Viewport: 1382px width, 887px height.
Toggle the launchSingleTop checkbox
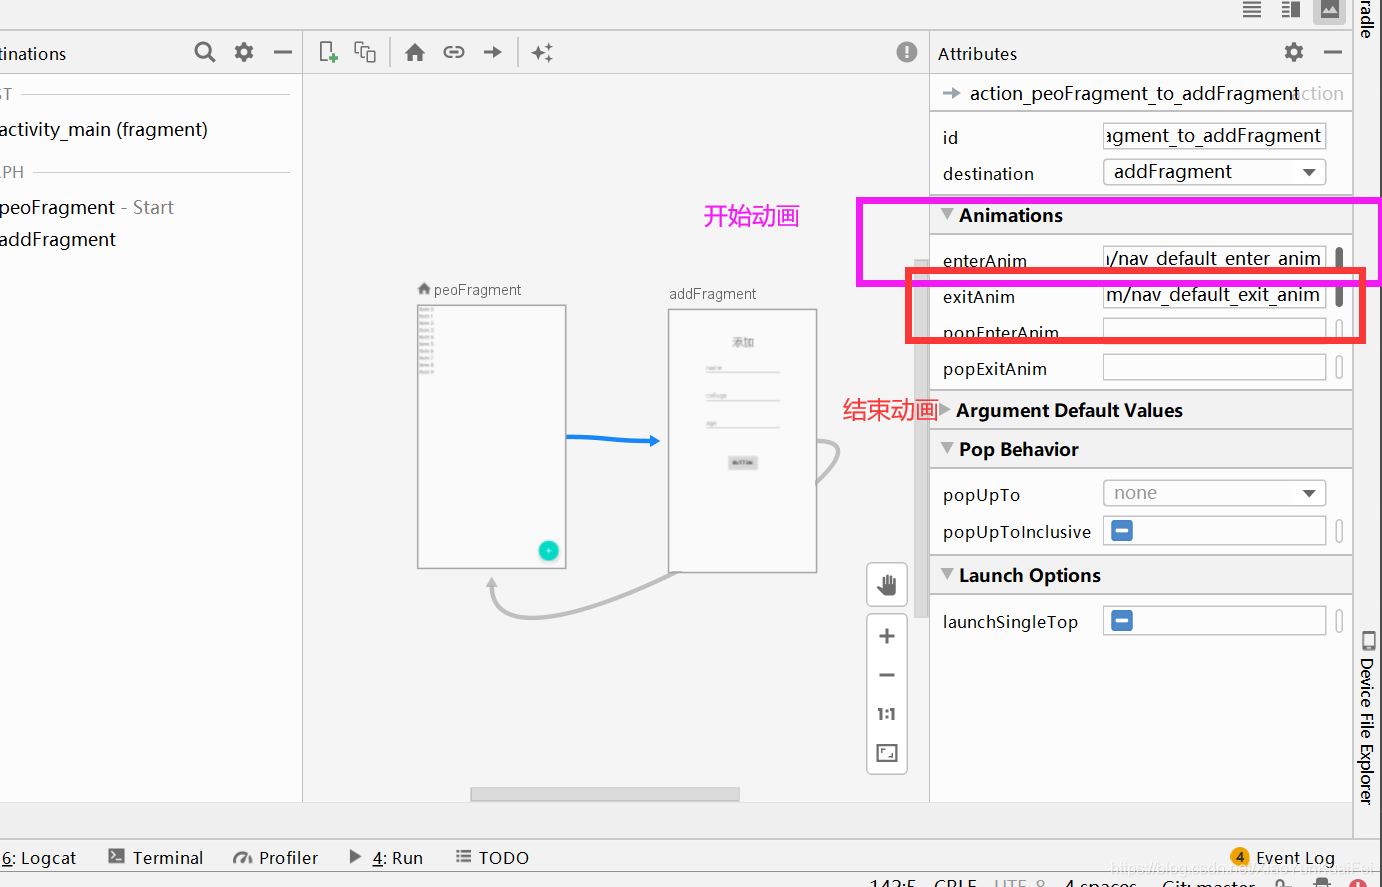click(1122, 621)
